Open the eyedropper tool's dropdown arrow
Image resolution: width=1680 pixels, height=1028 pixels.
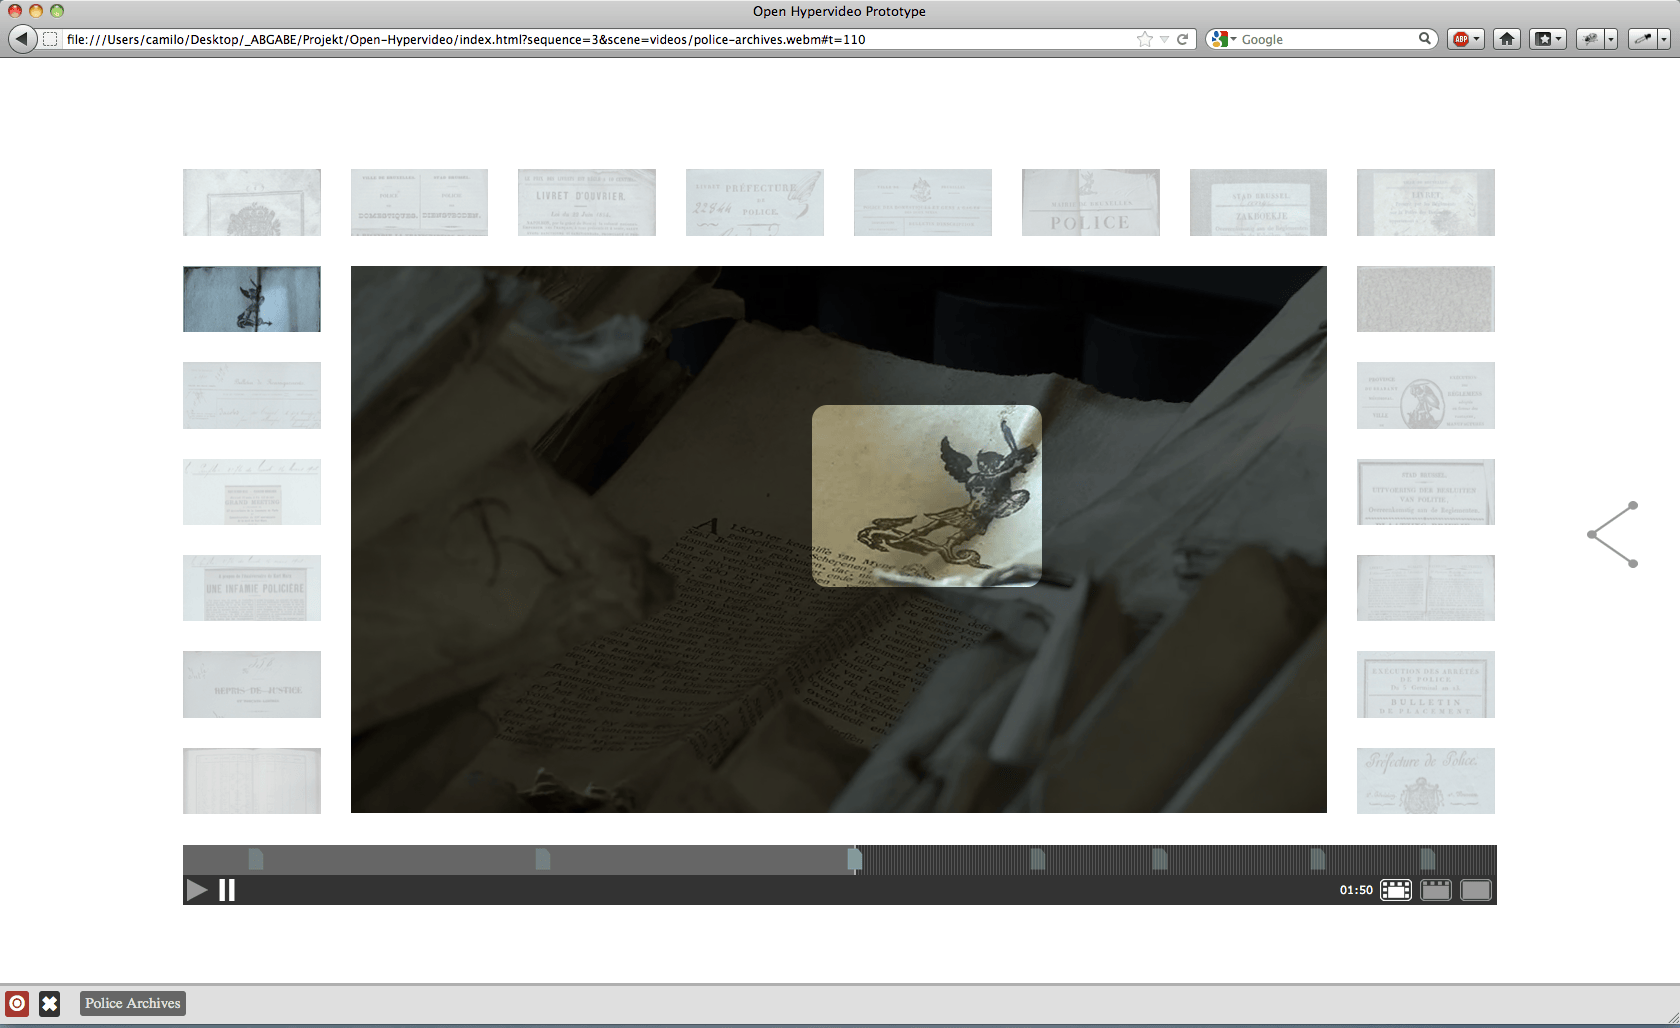click(1664, 39)
